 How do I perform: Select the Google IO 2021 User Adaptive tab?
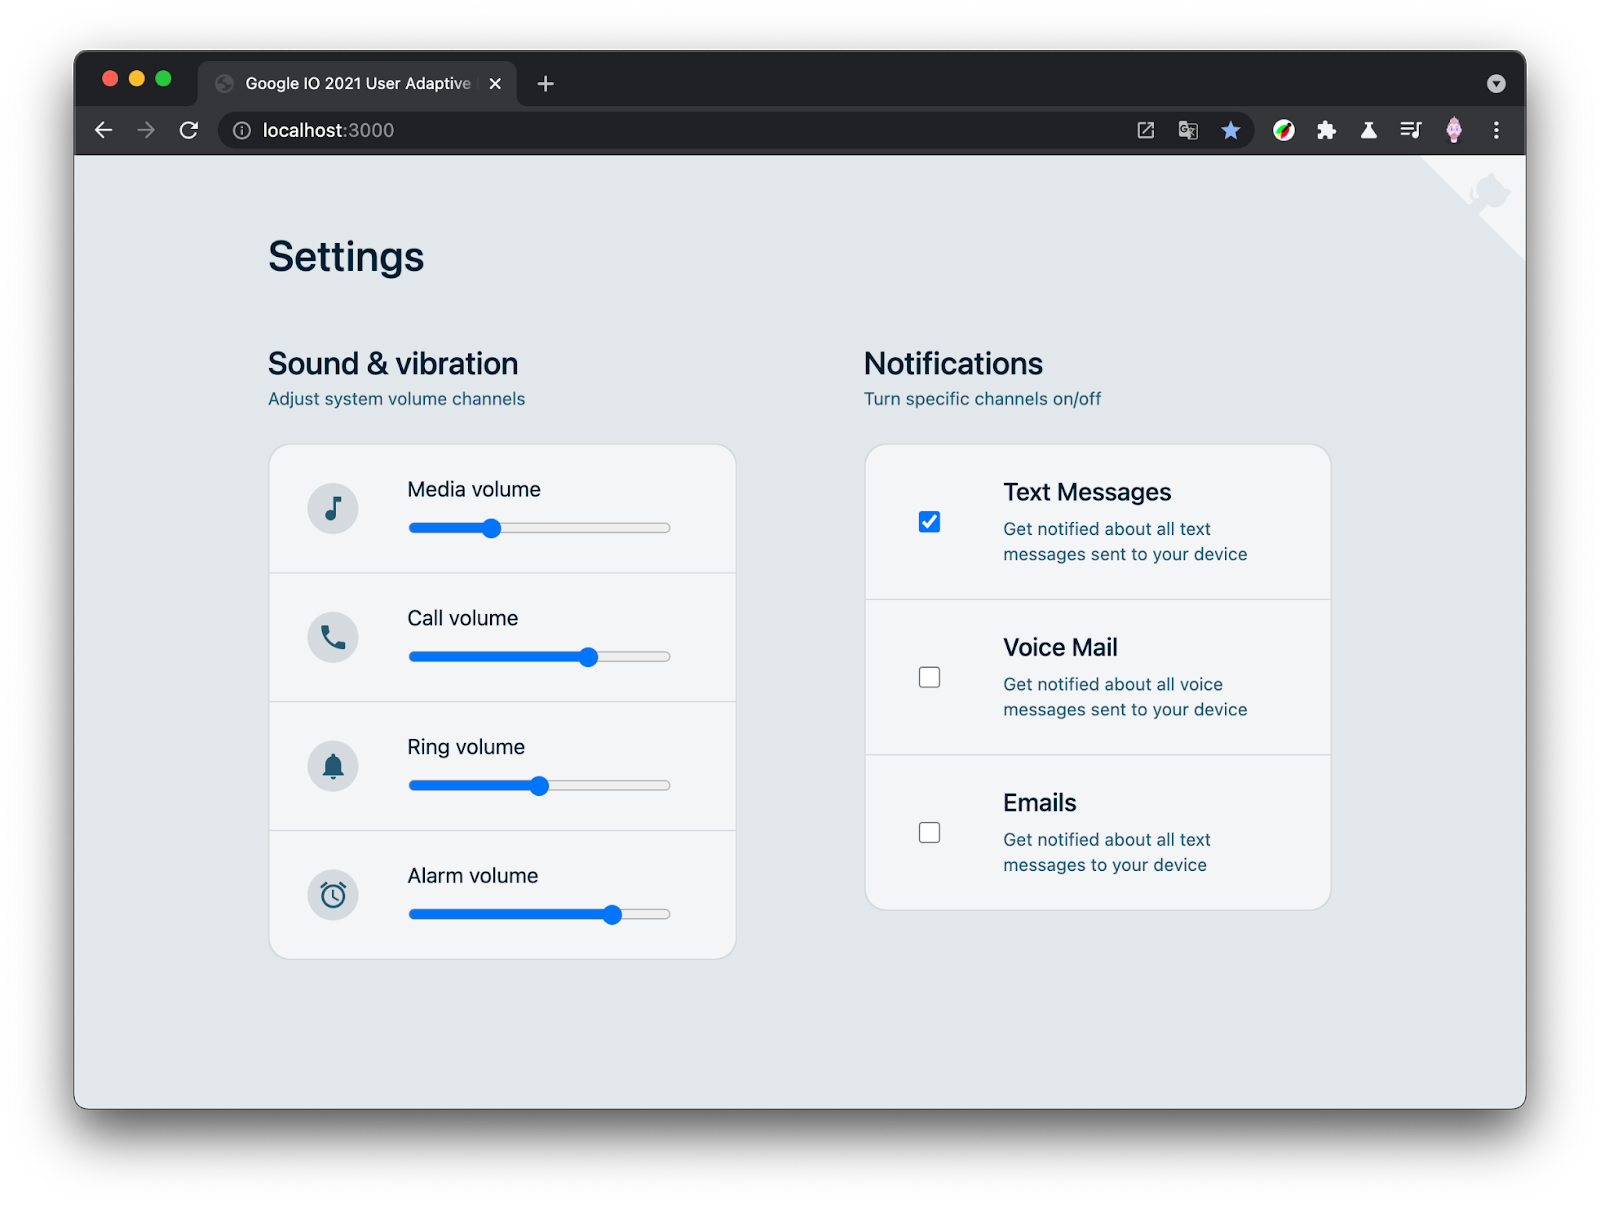point(357,84)
